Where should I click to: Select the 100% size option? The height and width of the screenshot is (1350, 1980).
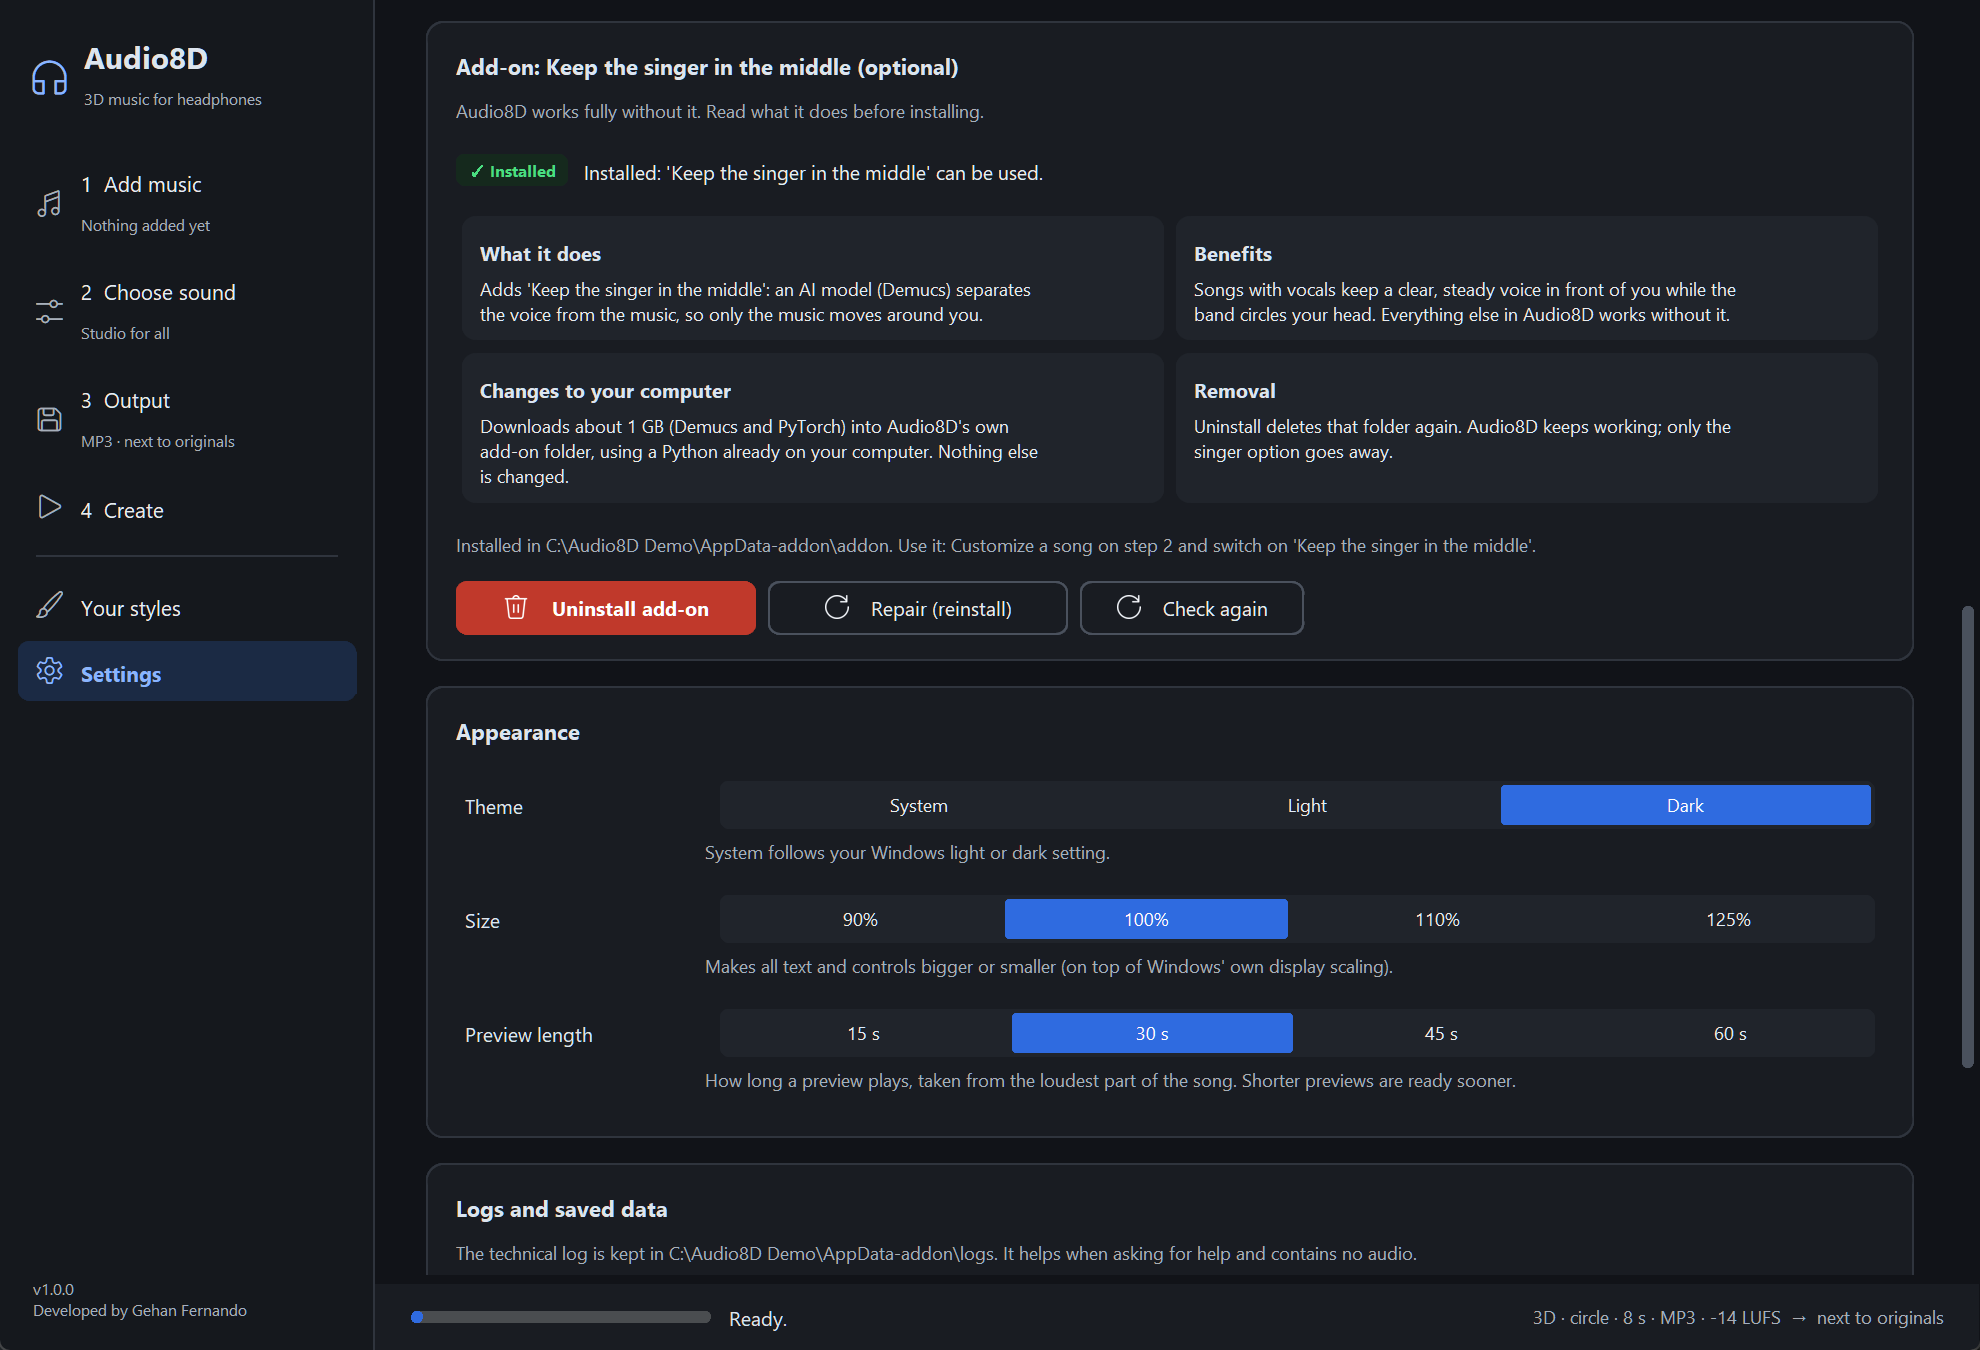[1146, 919]
